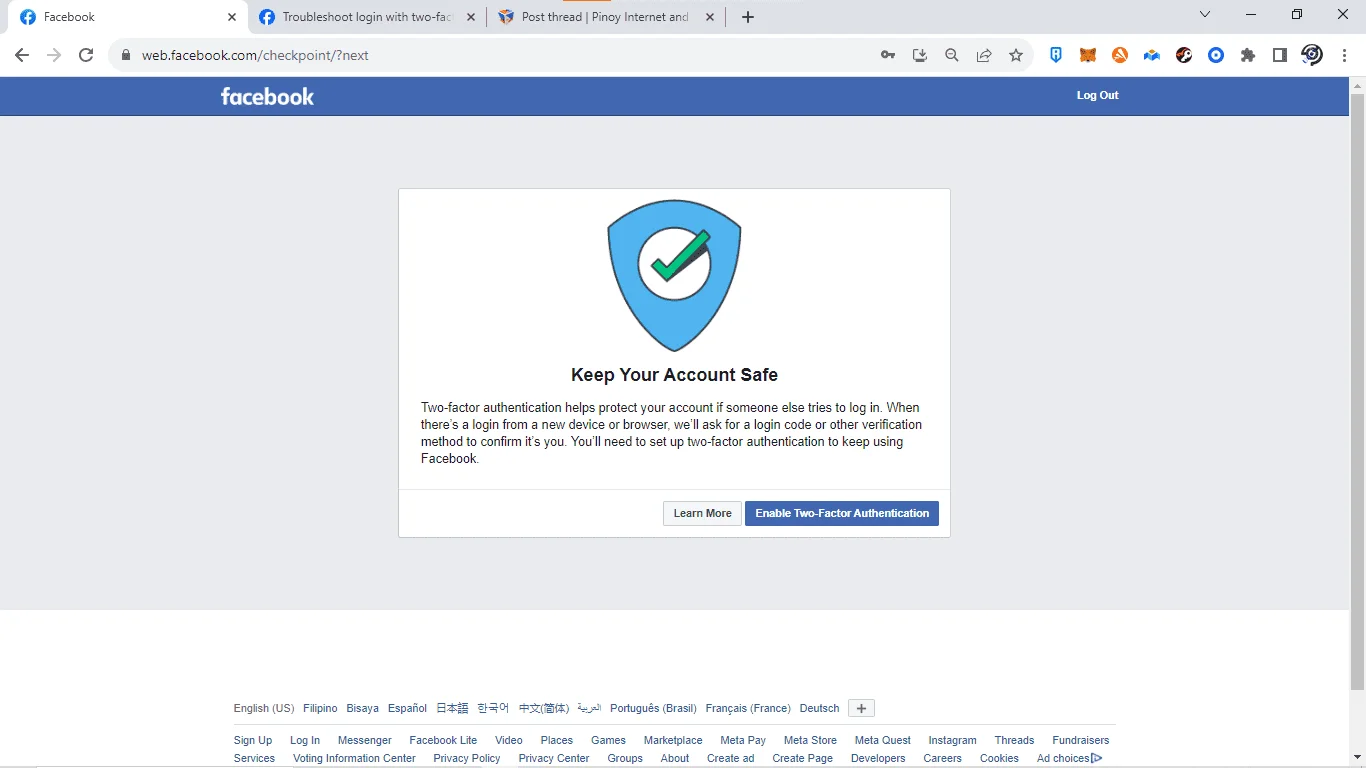Open the zoom magnifier icon in address bar
This screenshot has height=768, width=1366.
click(952, 55)
